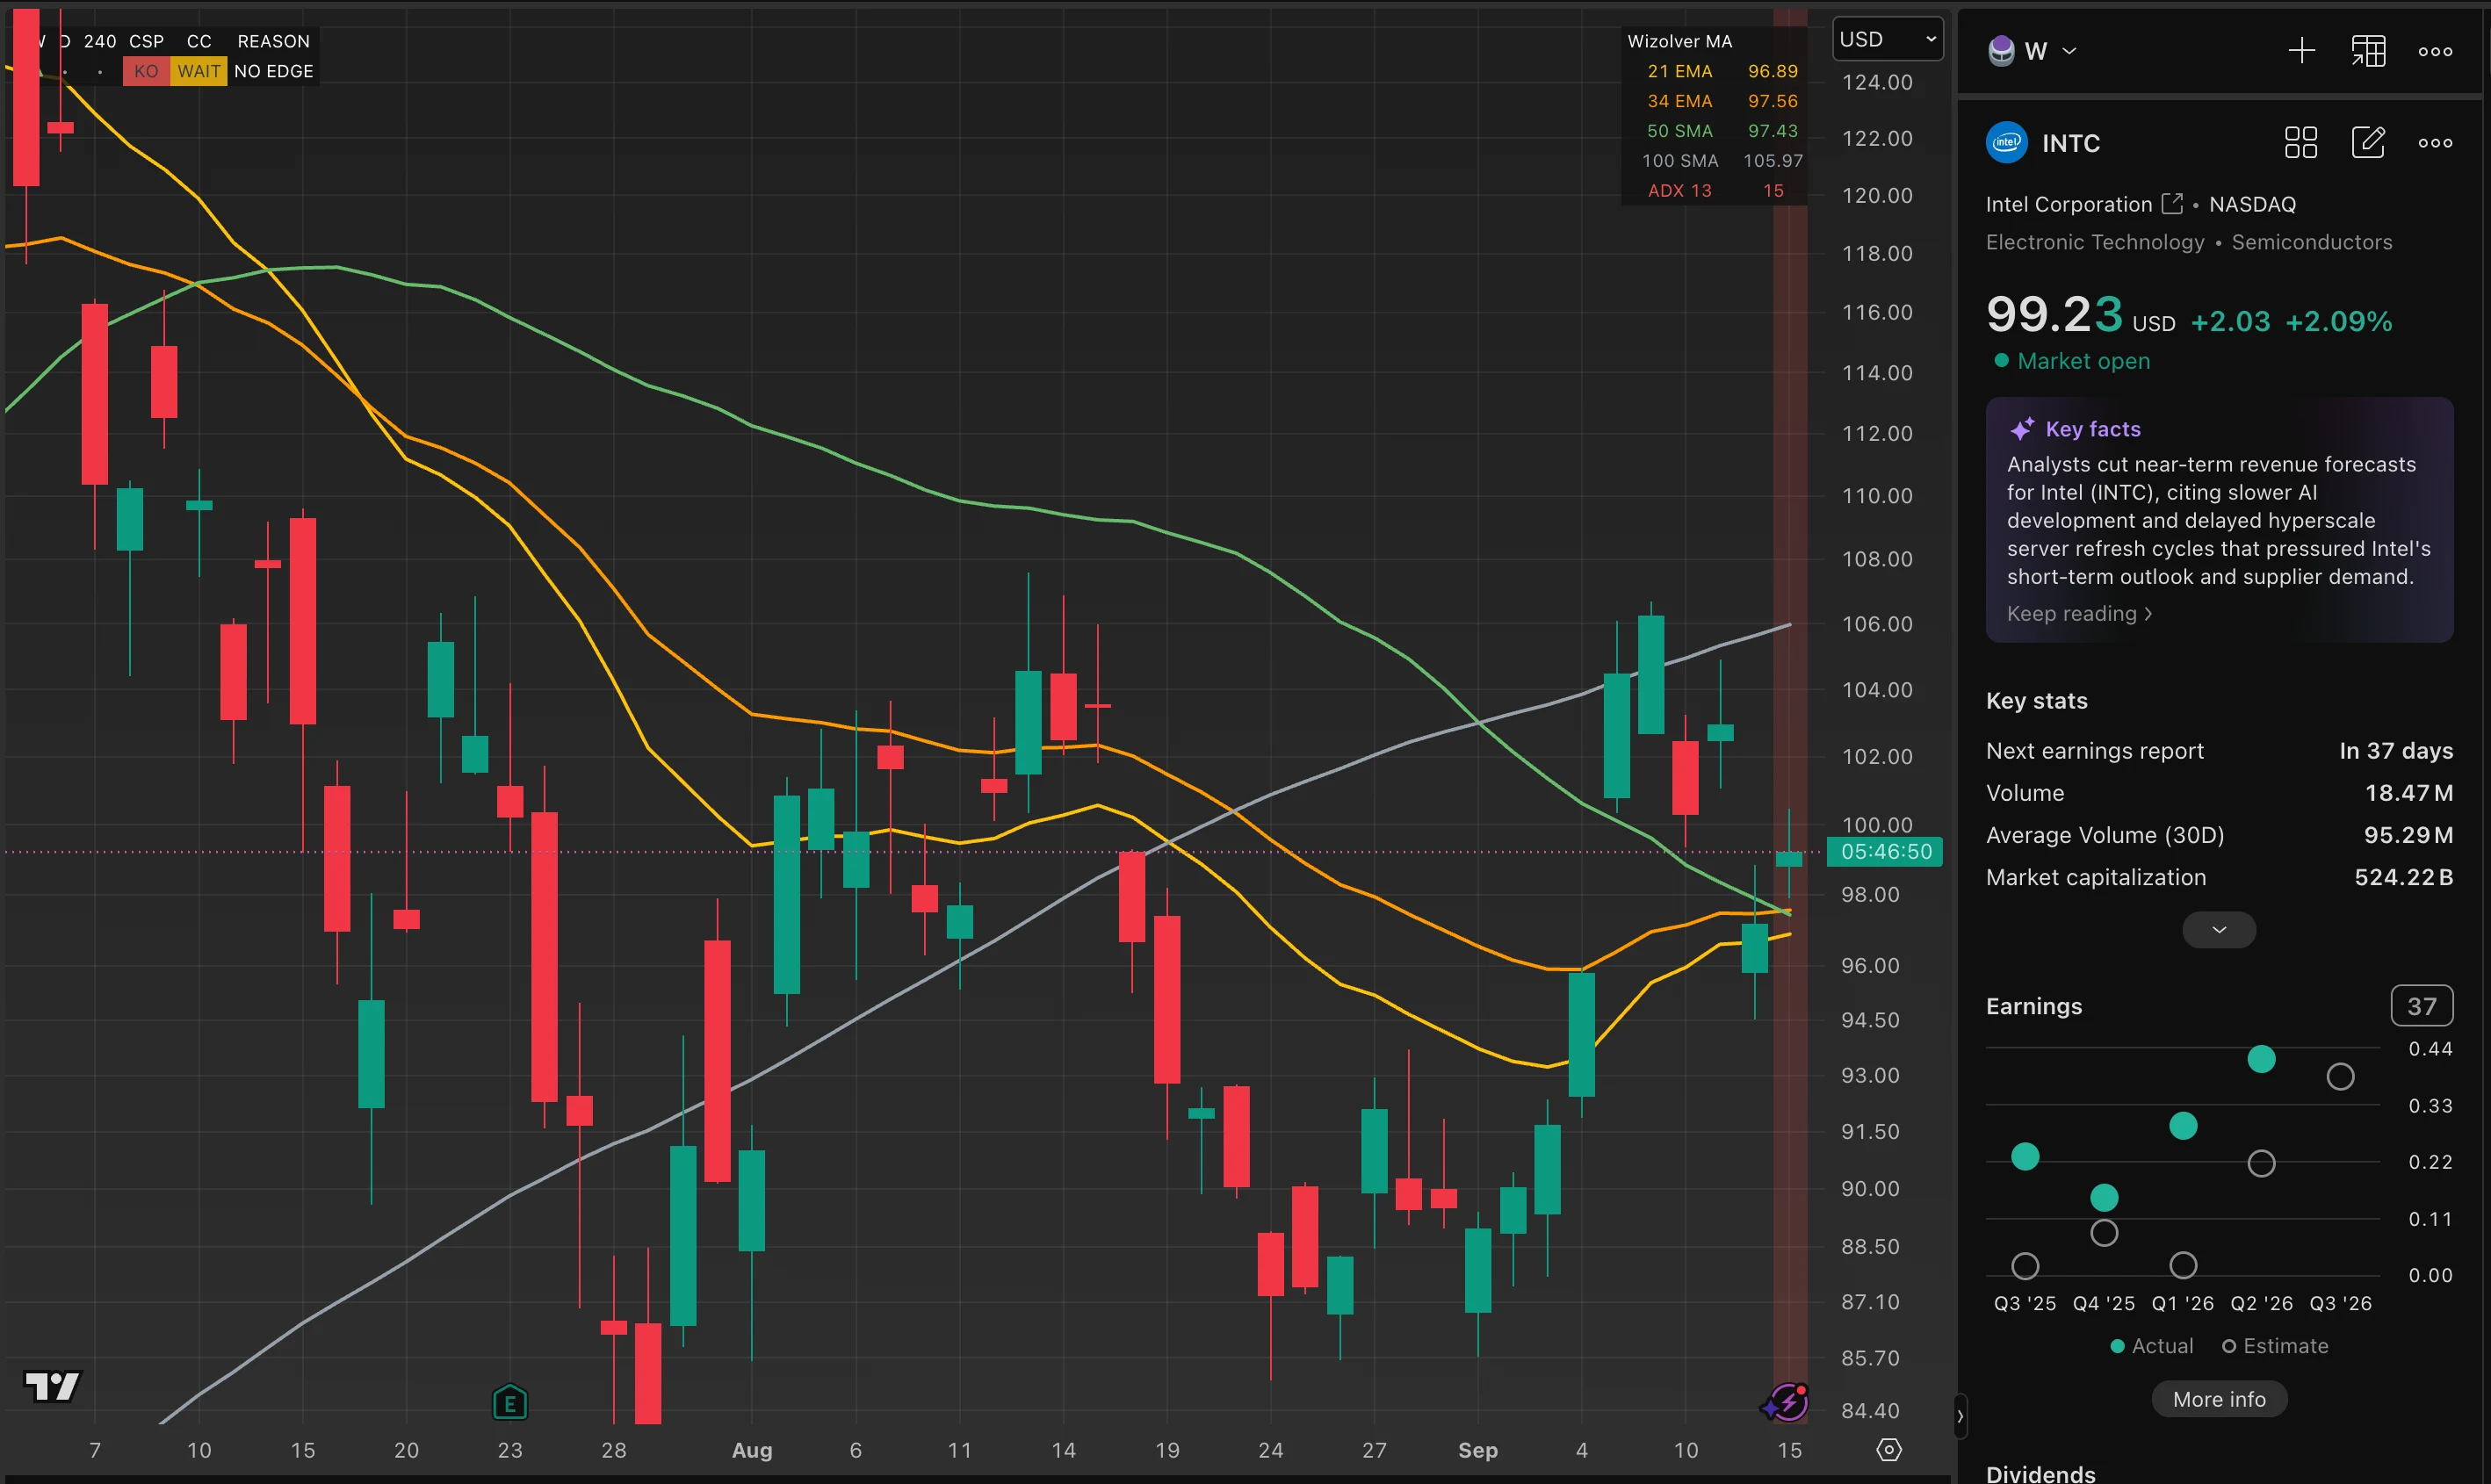Open the watchlist table layout icon

pyautogui.click(x=2368, y=51)
